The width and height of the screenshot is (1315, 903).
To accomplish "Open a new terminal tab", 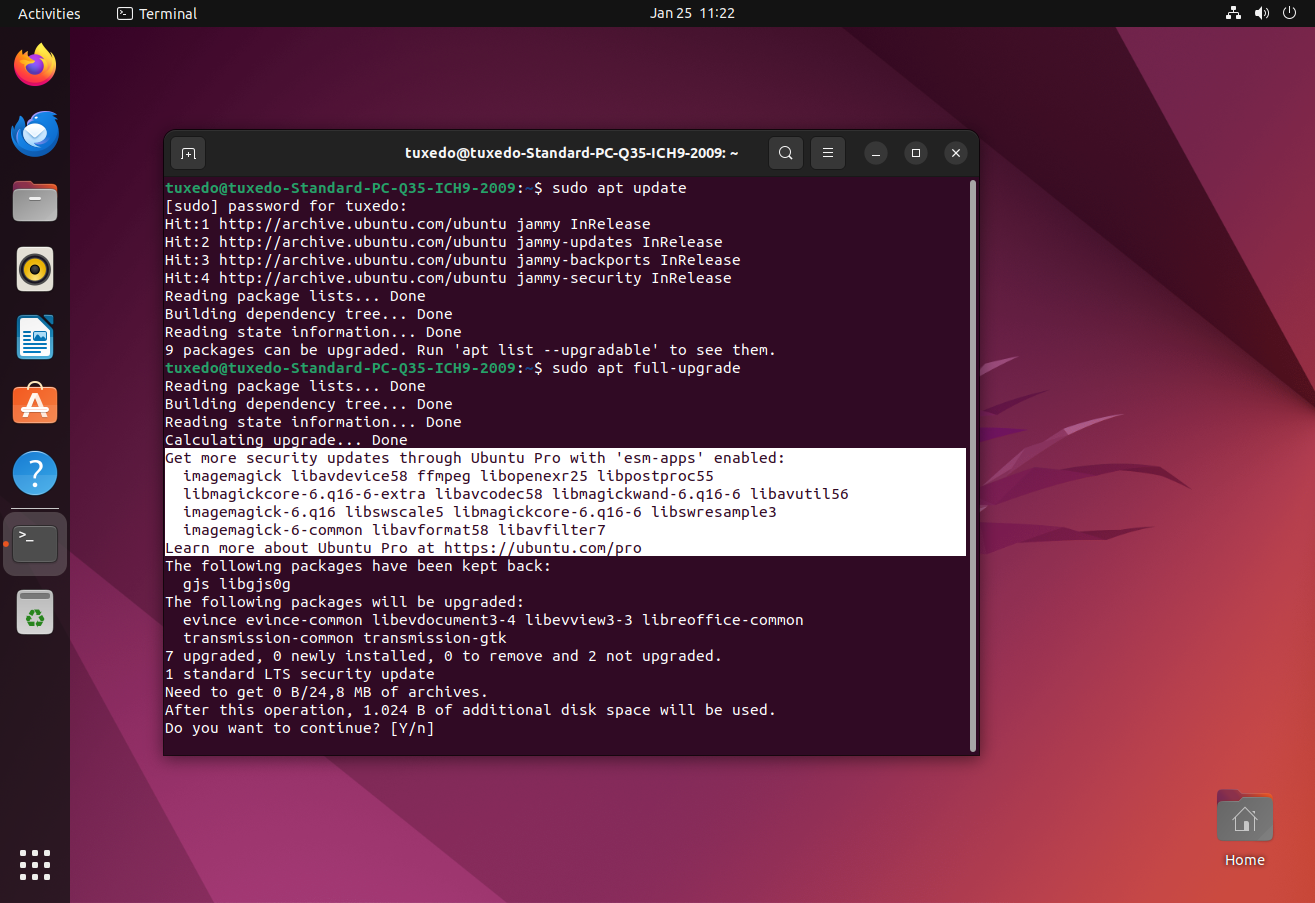I will (187, 153).
